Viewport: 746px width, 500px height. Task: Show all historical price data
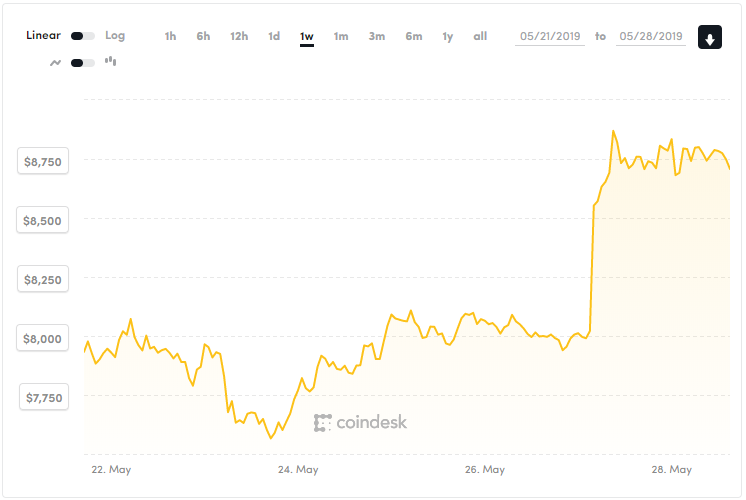click(x=480, y=36)
